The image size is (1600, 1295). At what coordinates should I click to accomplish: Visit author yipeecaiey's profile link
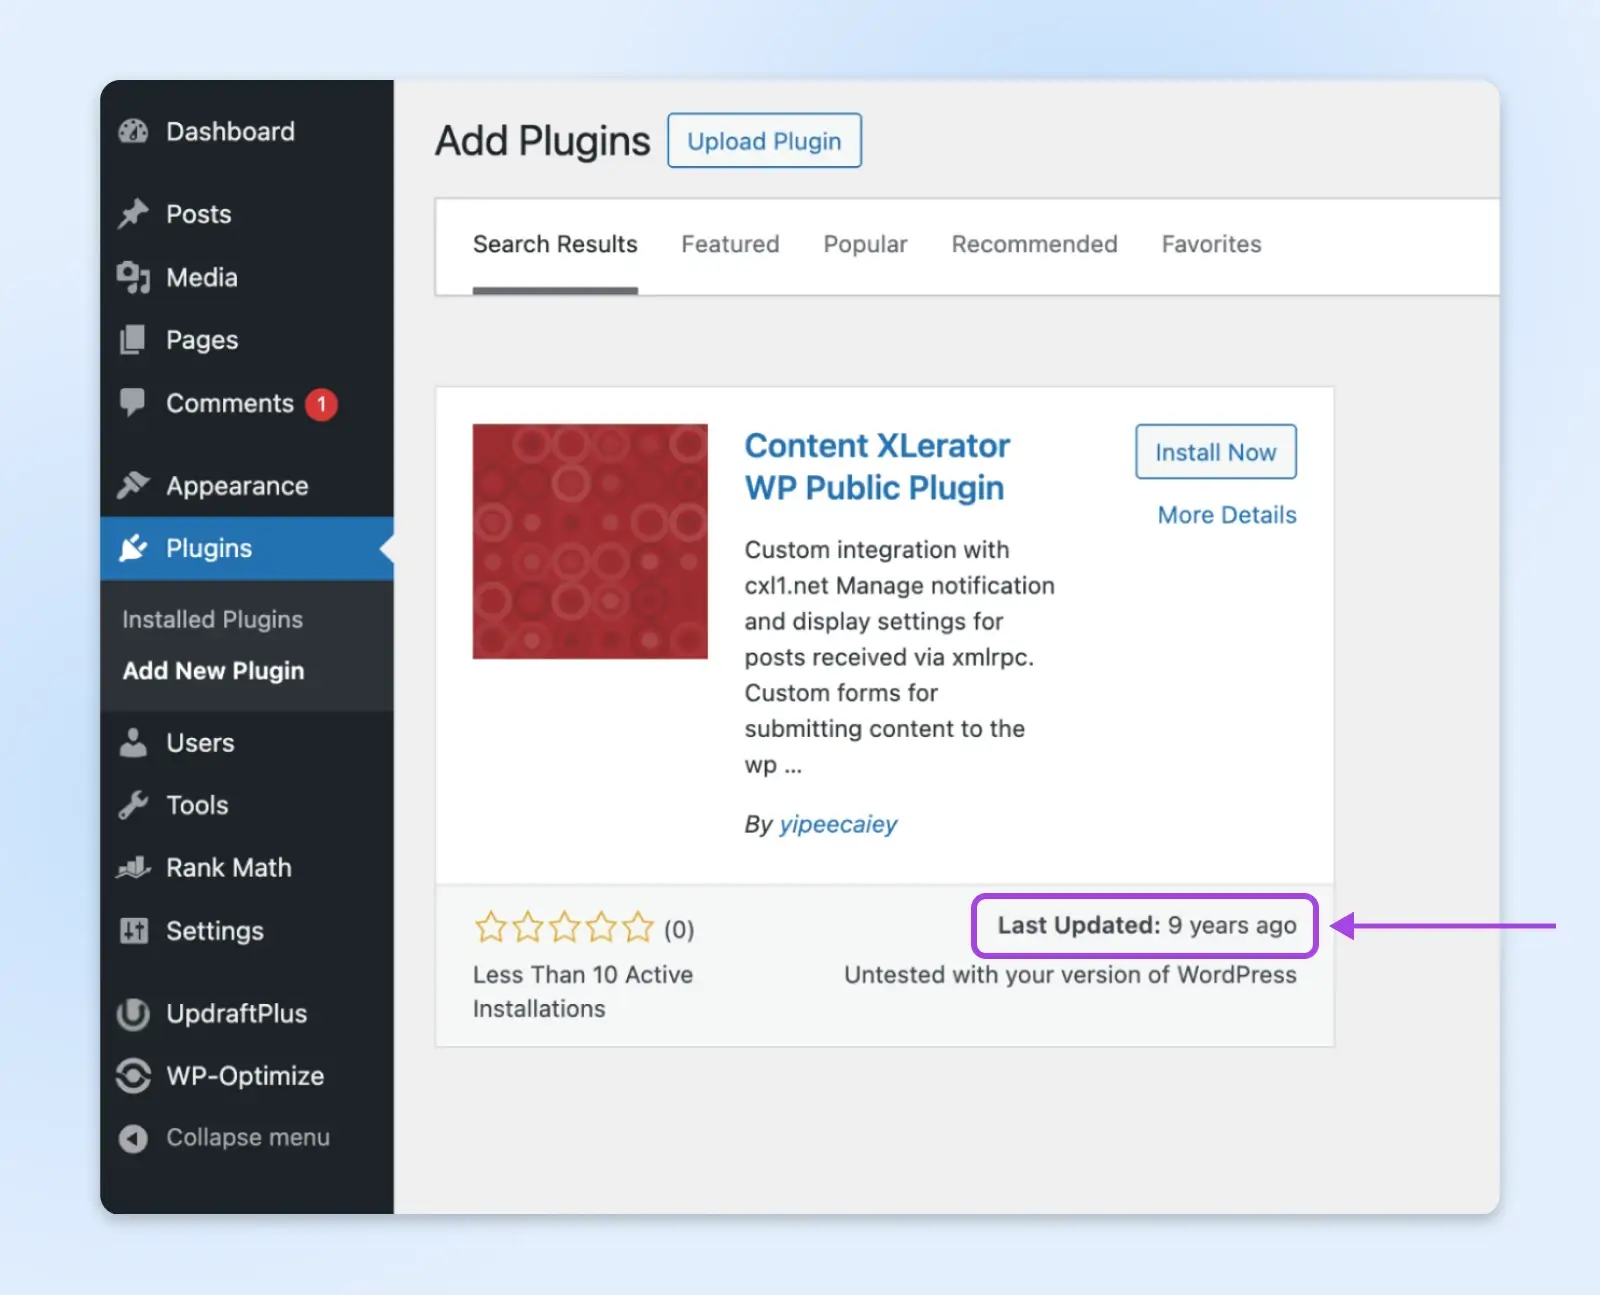(x=838, y=824)
